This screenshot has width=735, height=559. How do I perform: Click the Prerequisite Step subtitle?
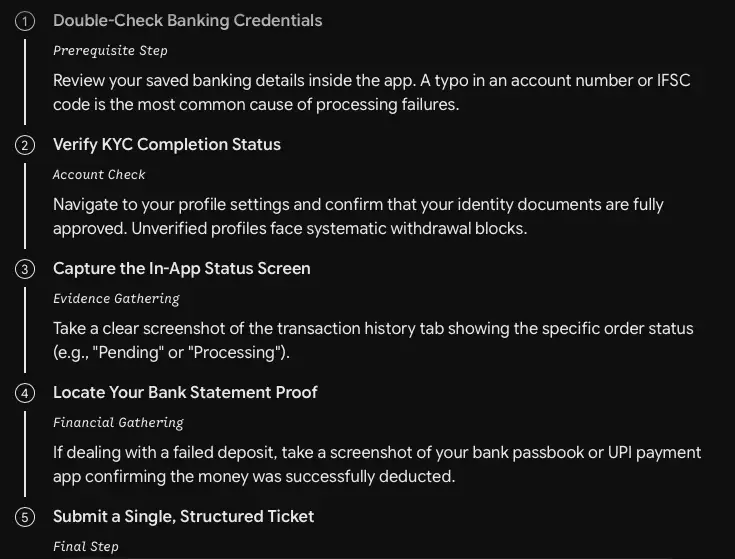coord(110,51)
